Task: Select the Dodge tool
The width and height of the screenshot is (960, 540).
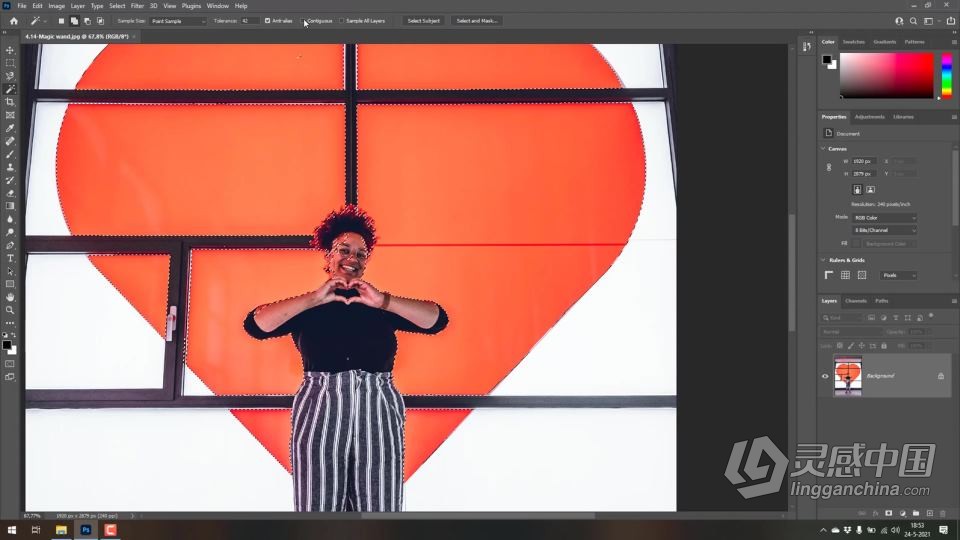Action: [x=10, y=232]
